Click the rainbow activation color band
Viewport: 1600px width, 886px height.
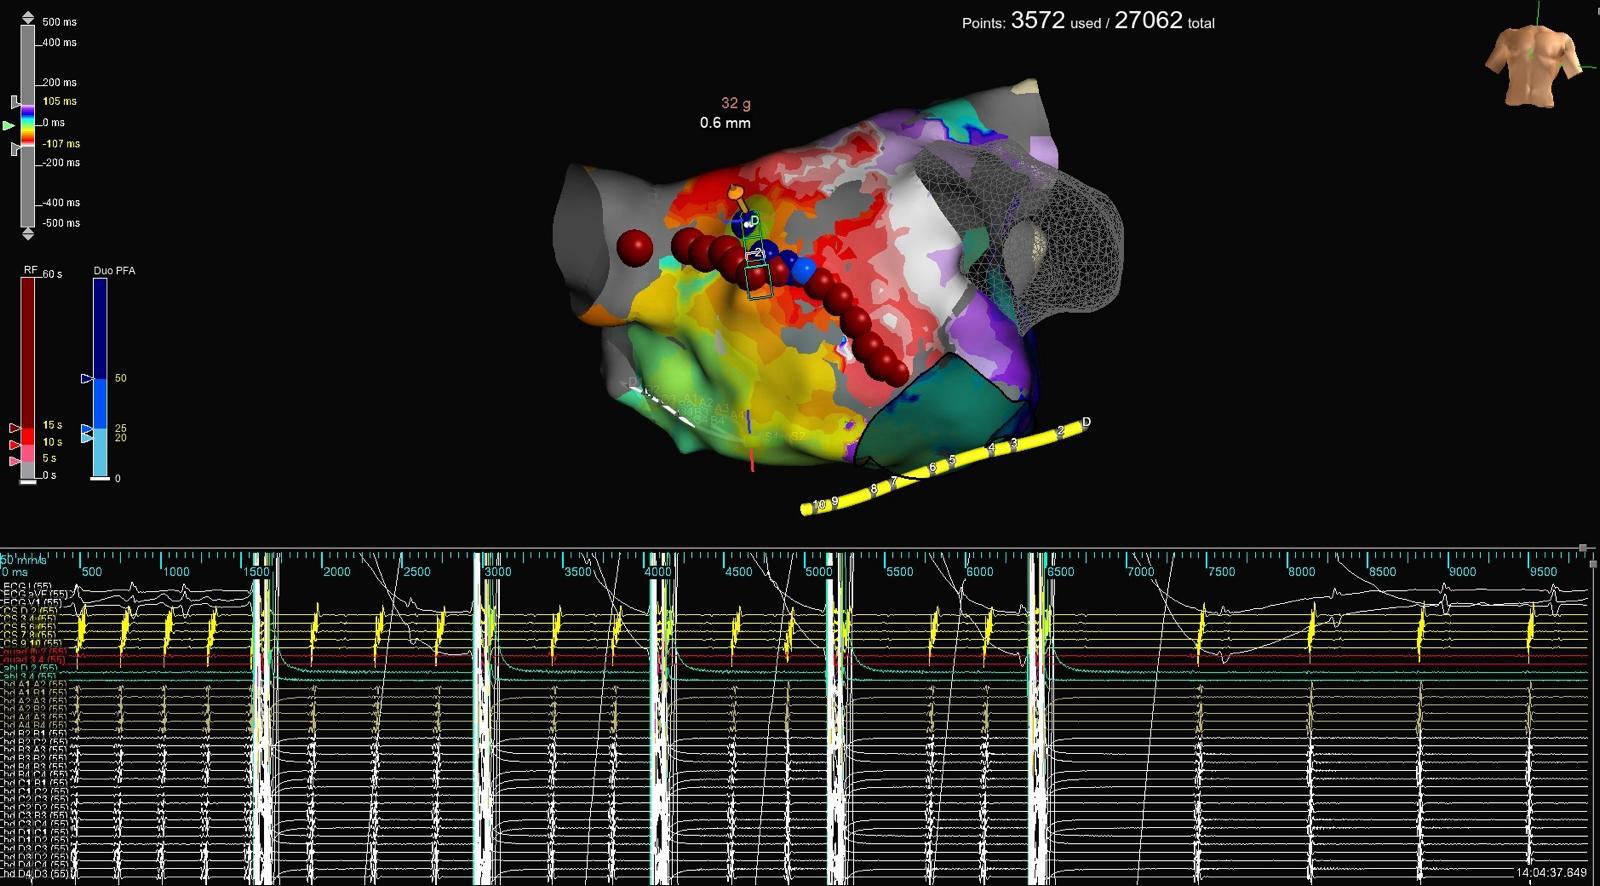28,124
